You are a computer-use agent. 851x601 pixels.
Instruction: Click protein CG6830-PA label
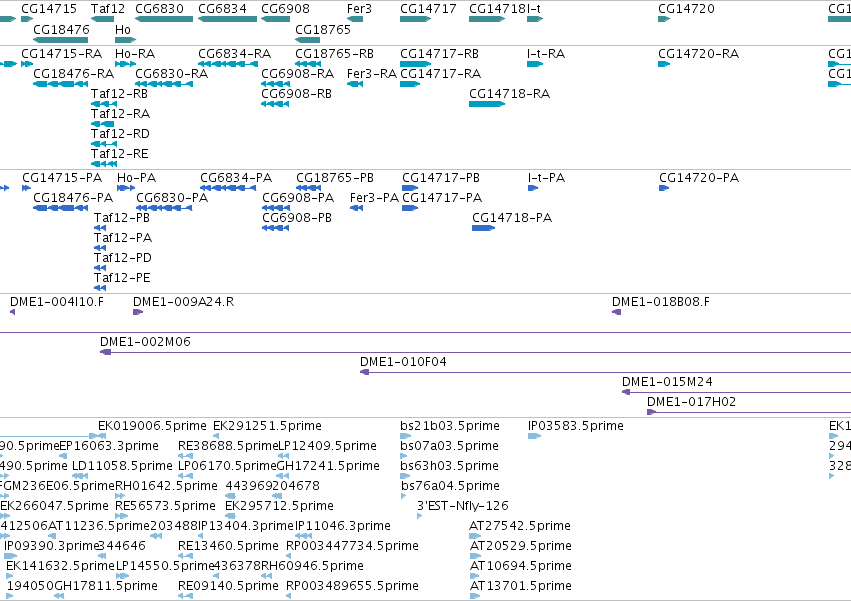click(172, 198)
